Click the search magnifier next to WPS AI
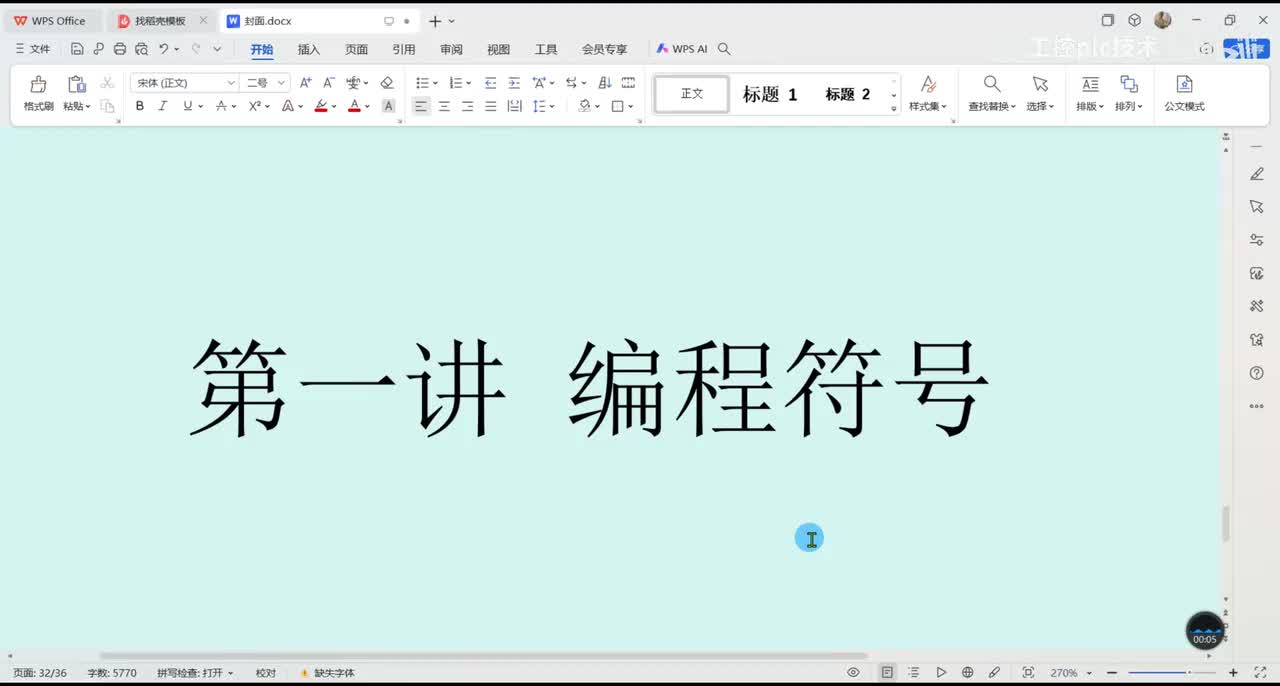Image resolution: width=1280 pixels, height=686 pixels. (x=724, y=49)
